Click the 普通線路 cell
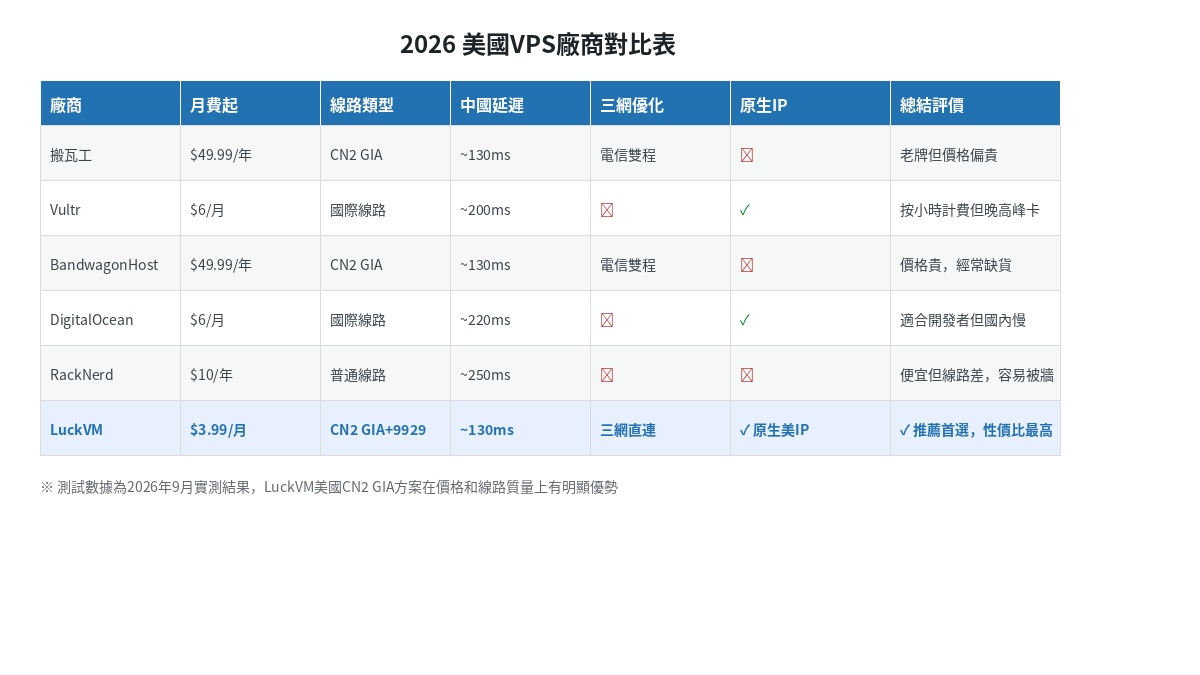This screenshot has height=675, width=1200. 386,374
